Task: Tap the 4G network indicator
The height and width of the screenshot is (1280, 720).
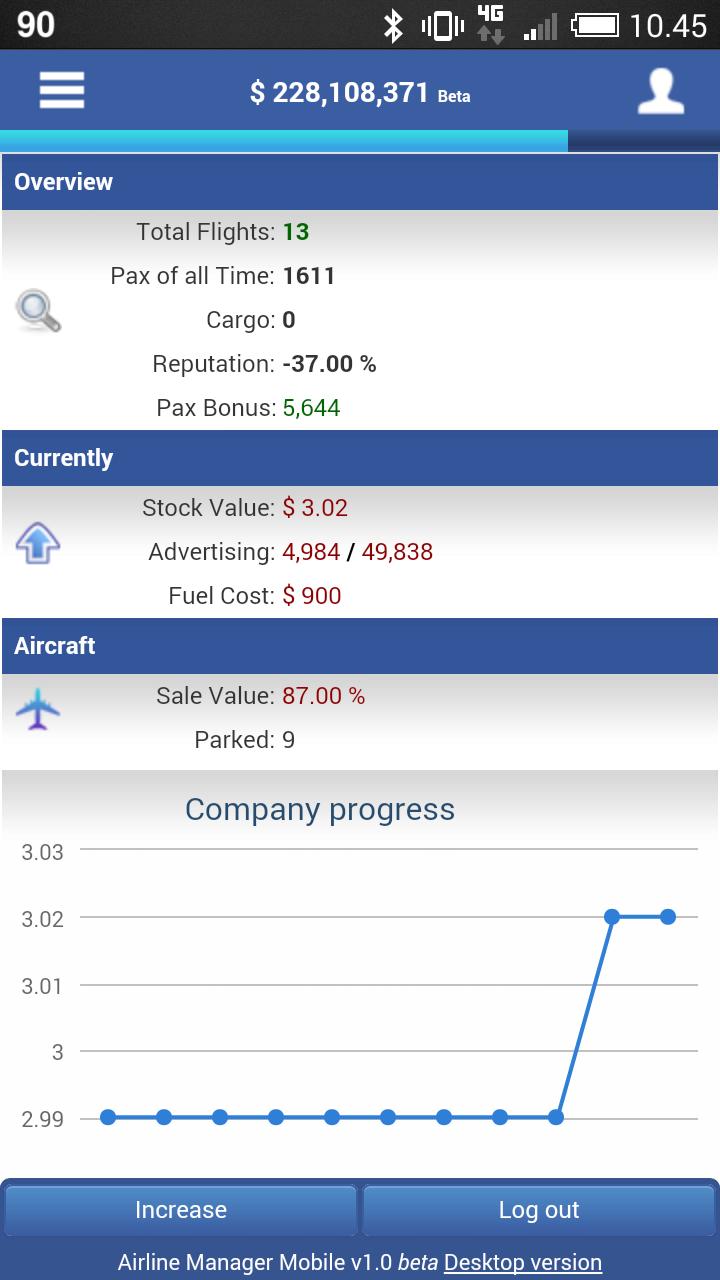Action: pos(490,24)
